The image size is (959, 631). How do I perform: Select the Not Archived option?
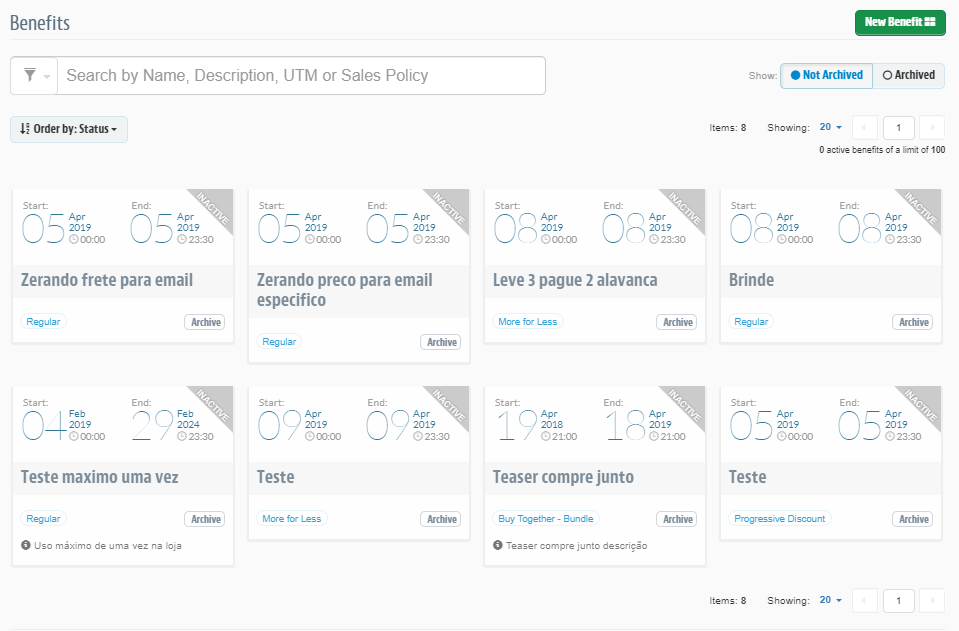(826, 75)
